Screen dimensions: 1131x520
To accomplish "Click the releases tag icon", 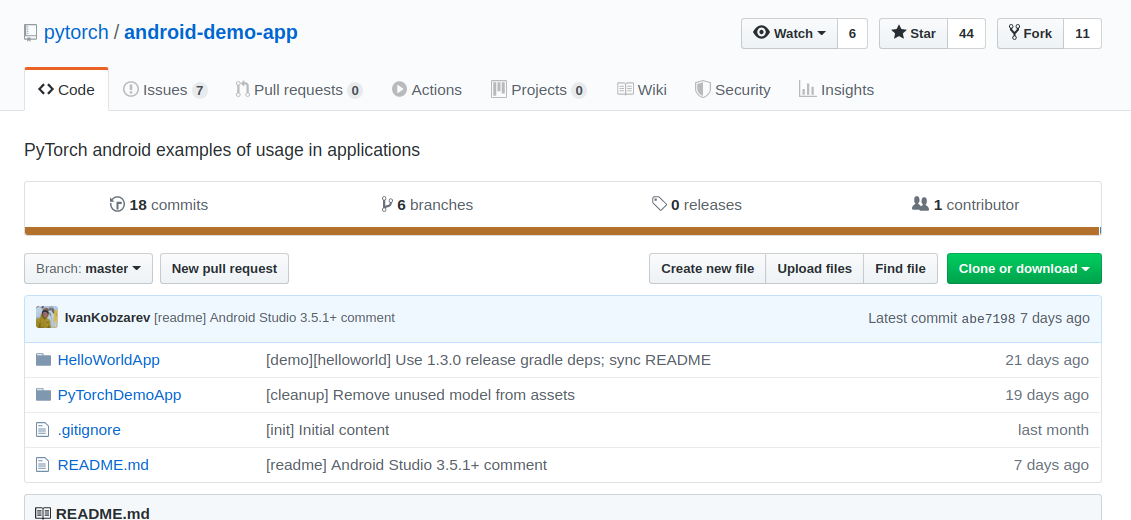I will (659, 205).
